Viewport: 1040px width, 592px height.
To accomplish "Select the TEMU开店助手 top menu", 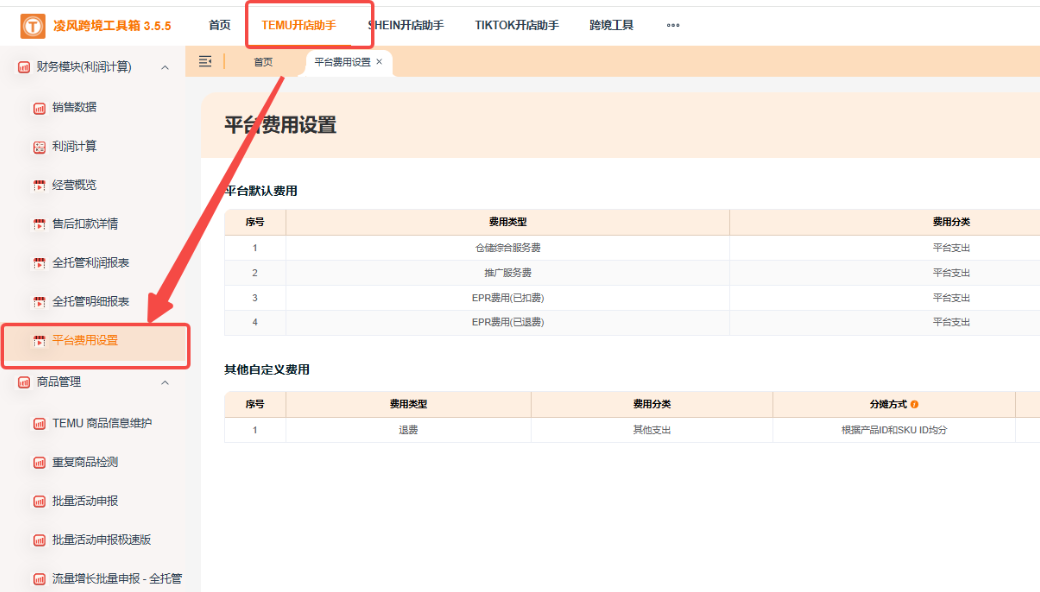I will pos(298,25).
